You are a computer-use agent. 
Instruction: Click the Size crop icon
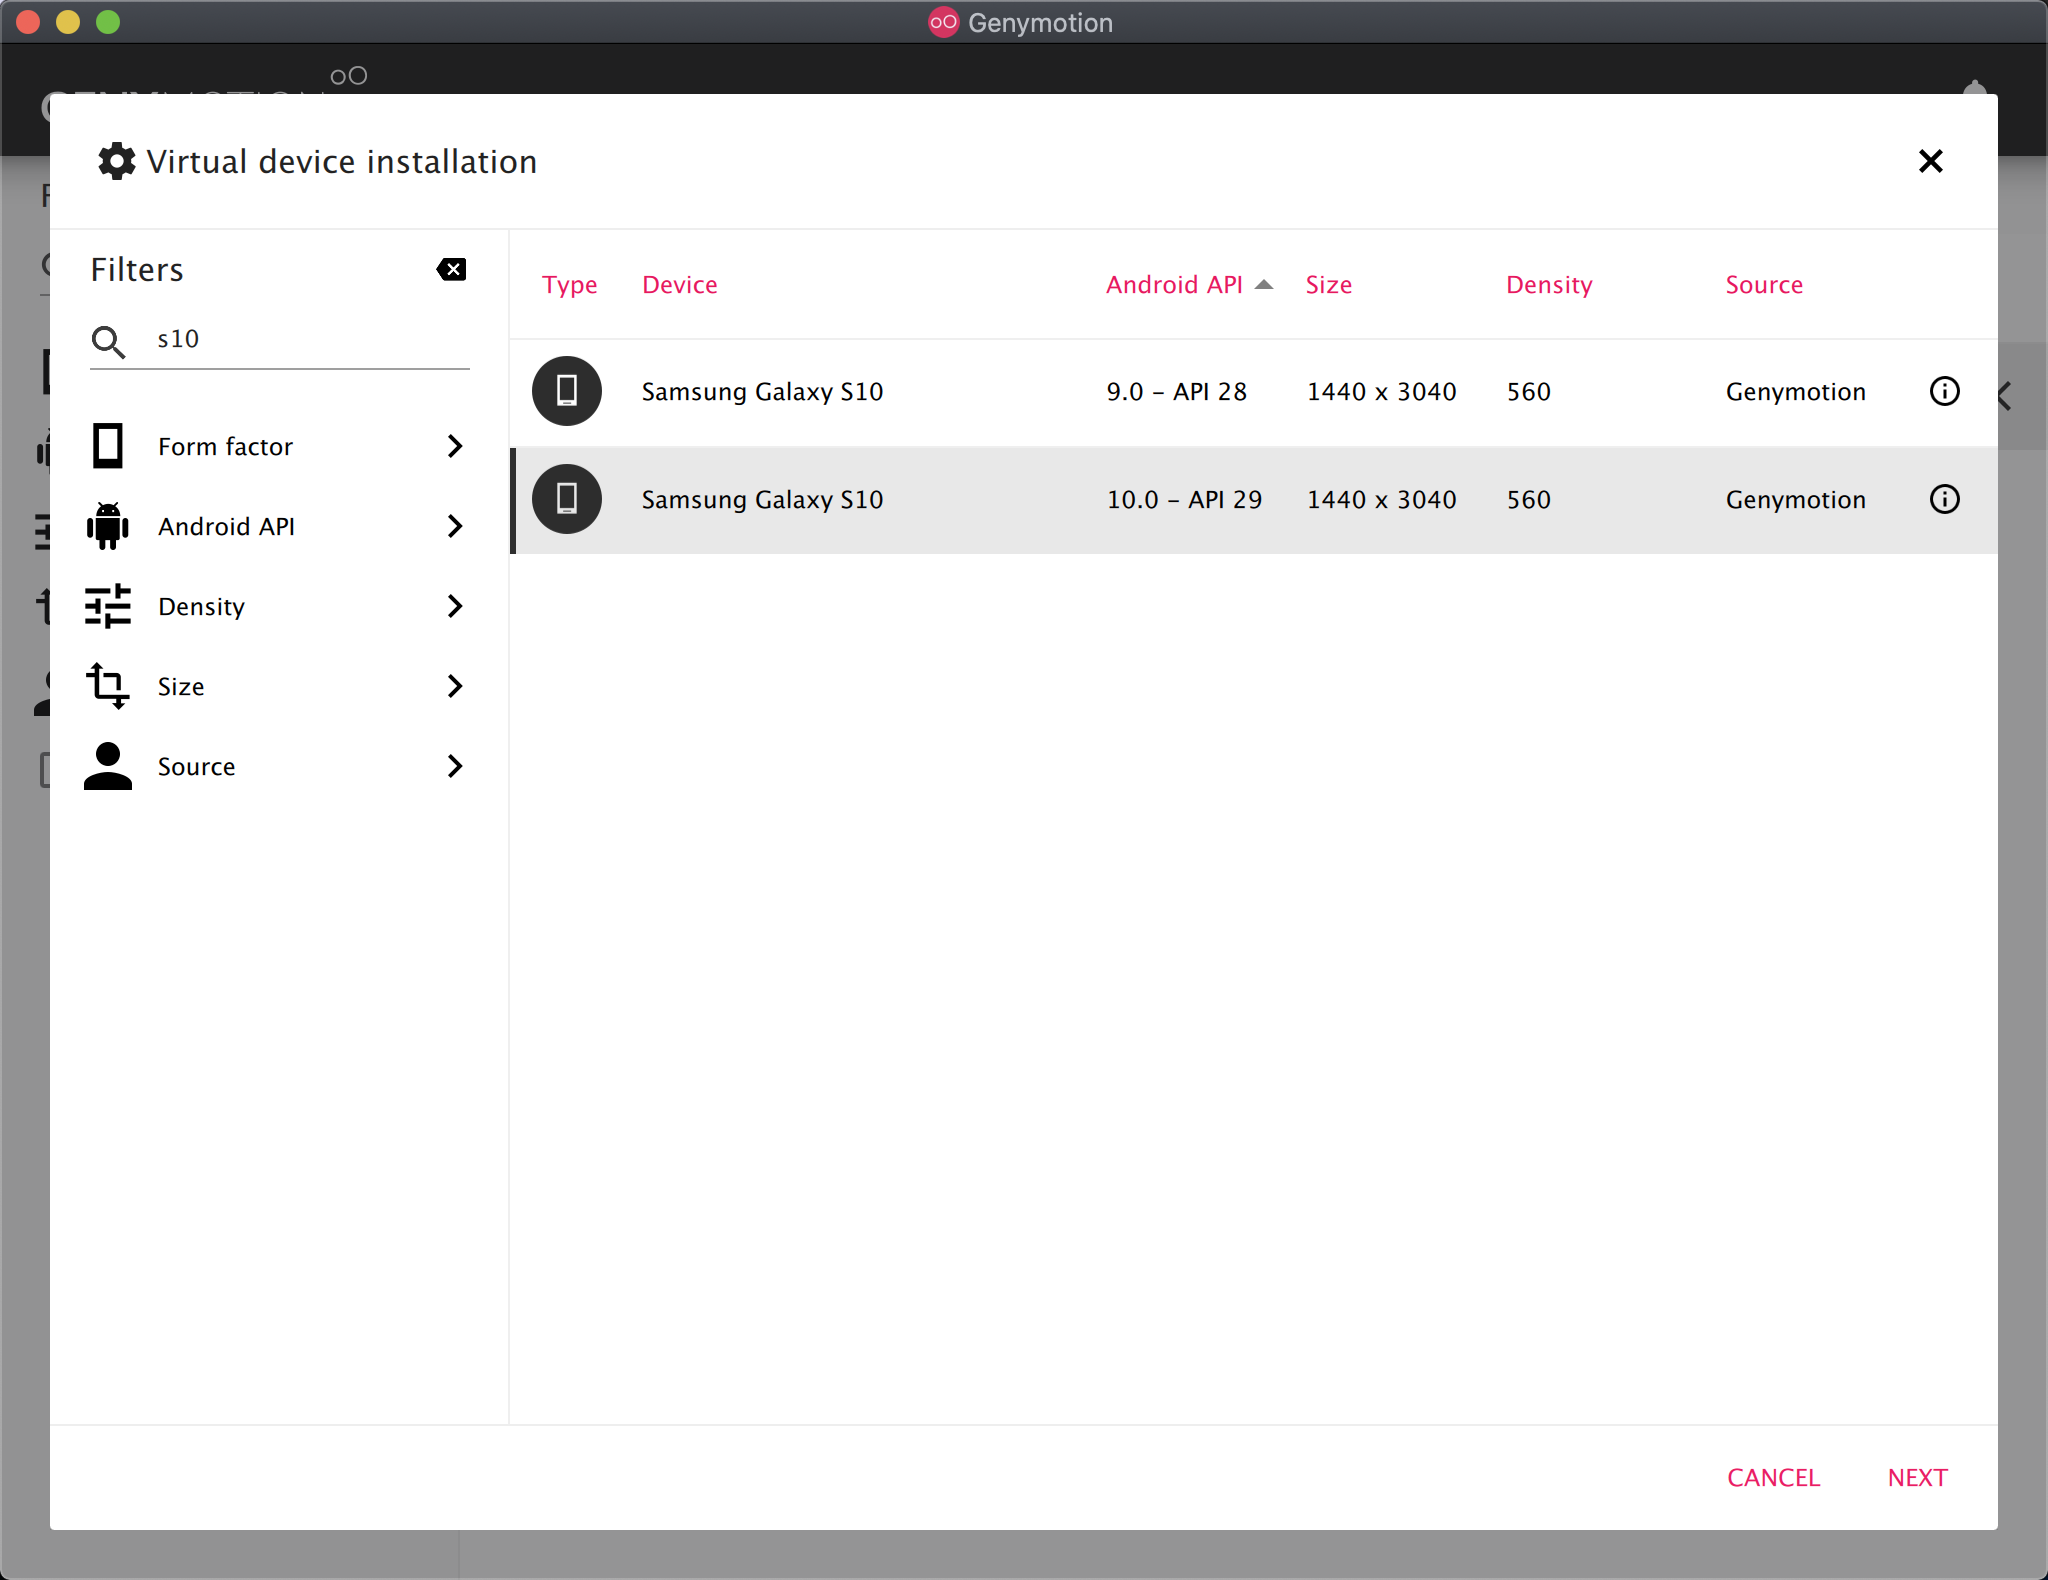(108, 686)
